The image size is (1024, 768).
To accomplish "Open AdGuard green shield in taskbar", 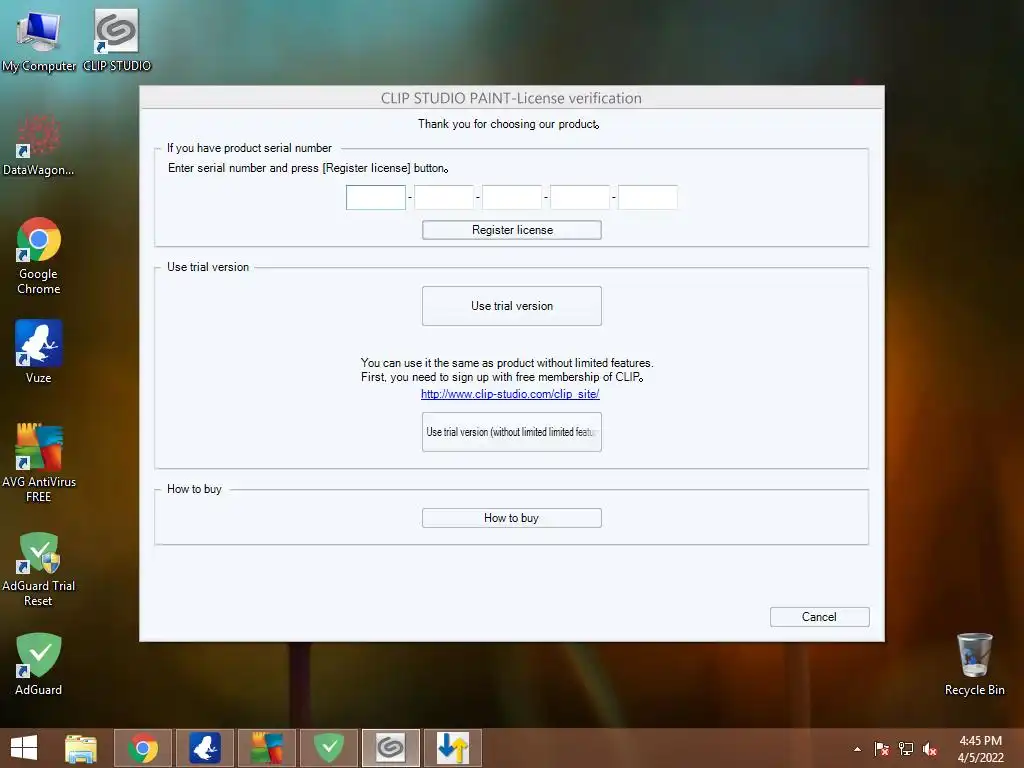I will point(328,748).
